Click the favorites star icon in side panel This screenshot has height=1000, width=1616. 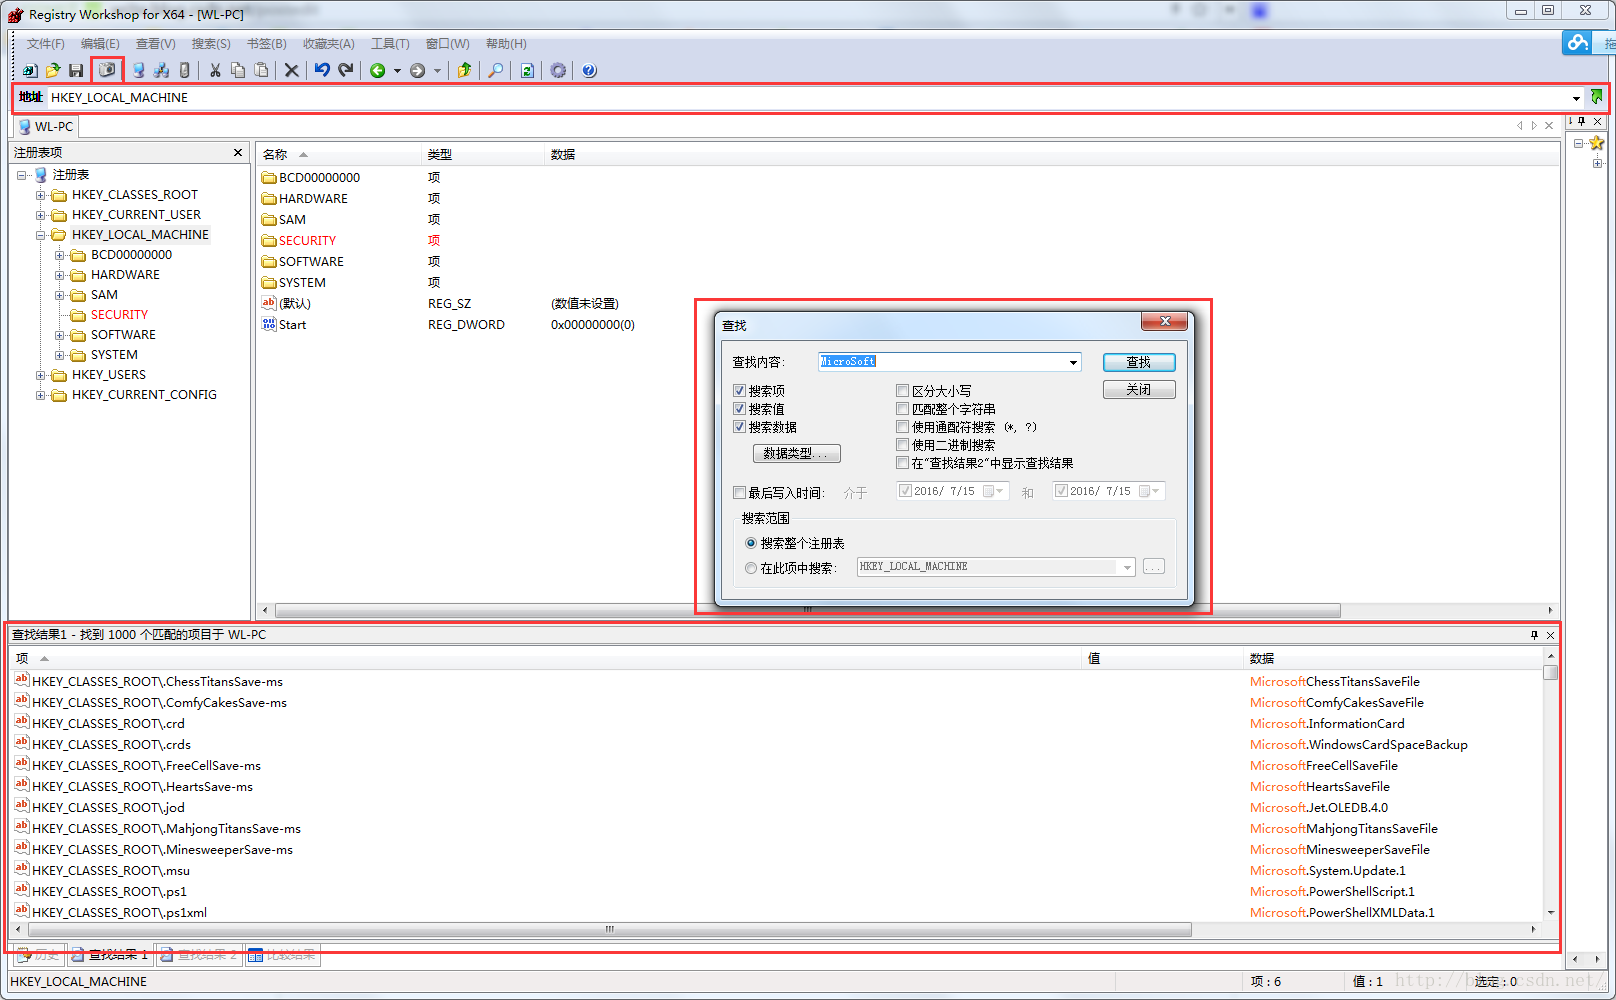[x=1596, y=143]
